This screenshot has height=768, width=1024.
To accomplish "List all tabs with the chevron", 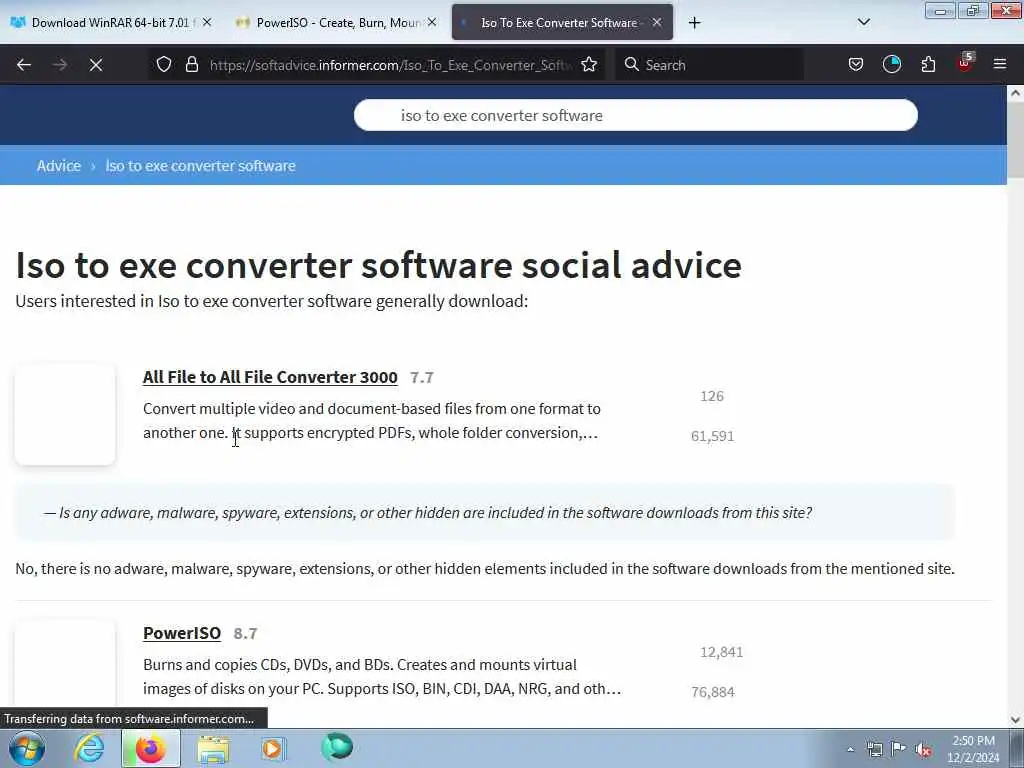I will 863,22.
